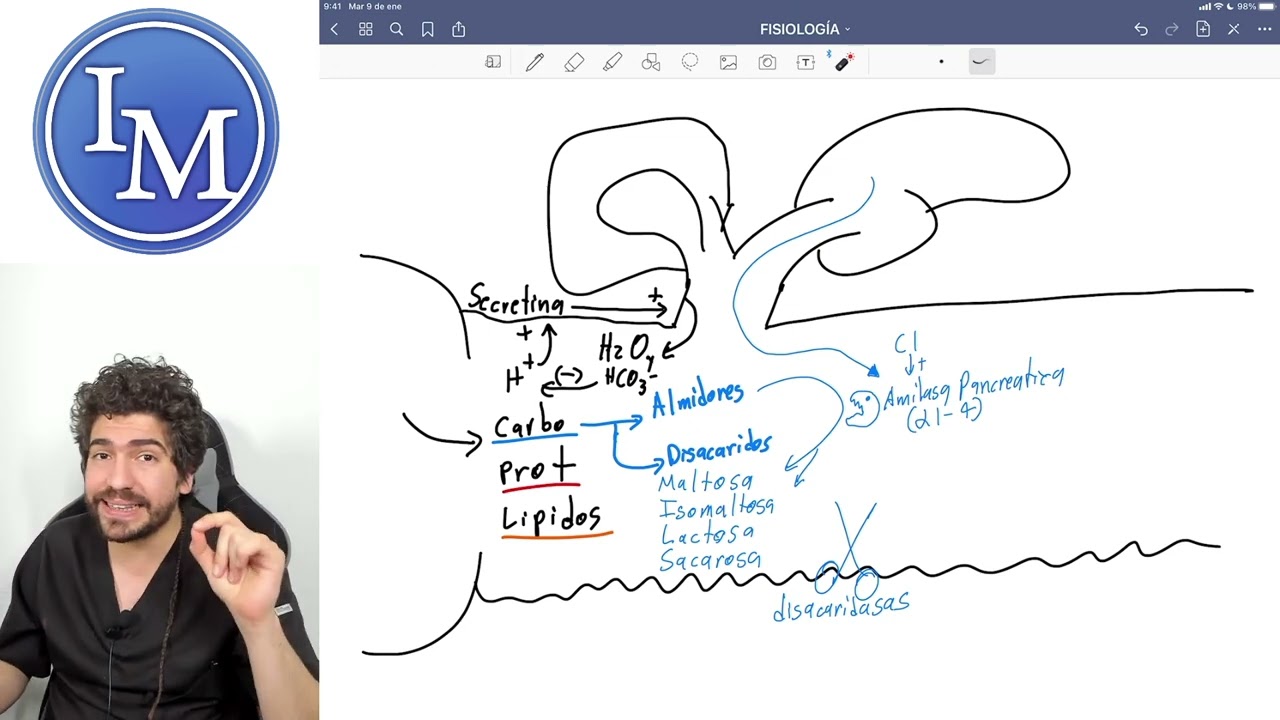Screen dimensions: 1280x720
Task: Select the Eraser tool
Action: [574, 62]
